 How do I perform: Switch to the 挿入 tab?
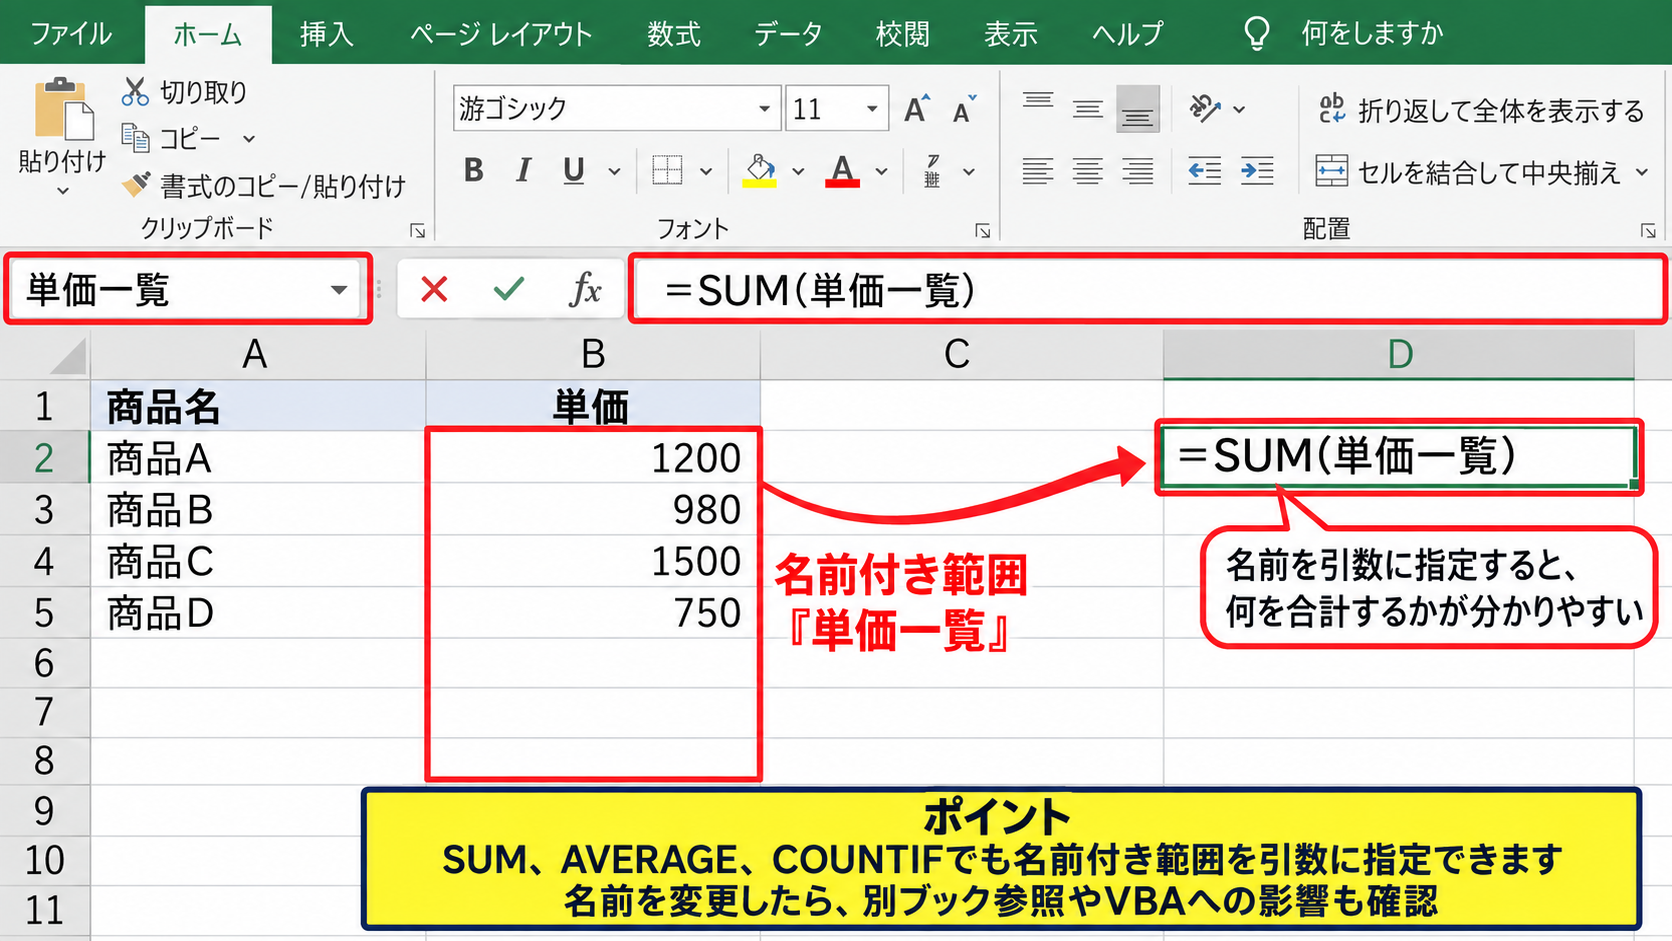click(x=327, y=33)
